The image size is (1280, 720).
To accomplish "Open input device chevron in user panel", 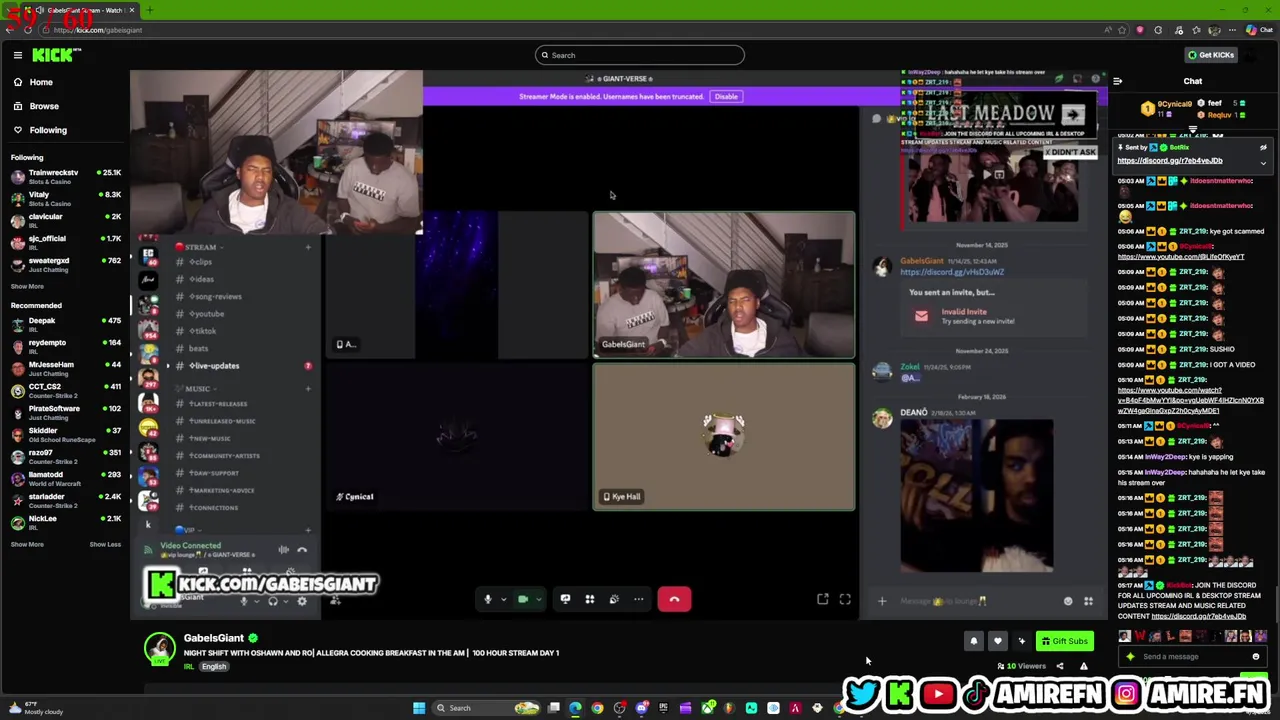I will tap(255, 602).
